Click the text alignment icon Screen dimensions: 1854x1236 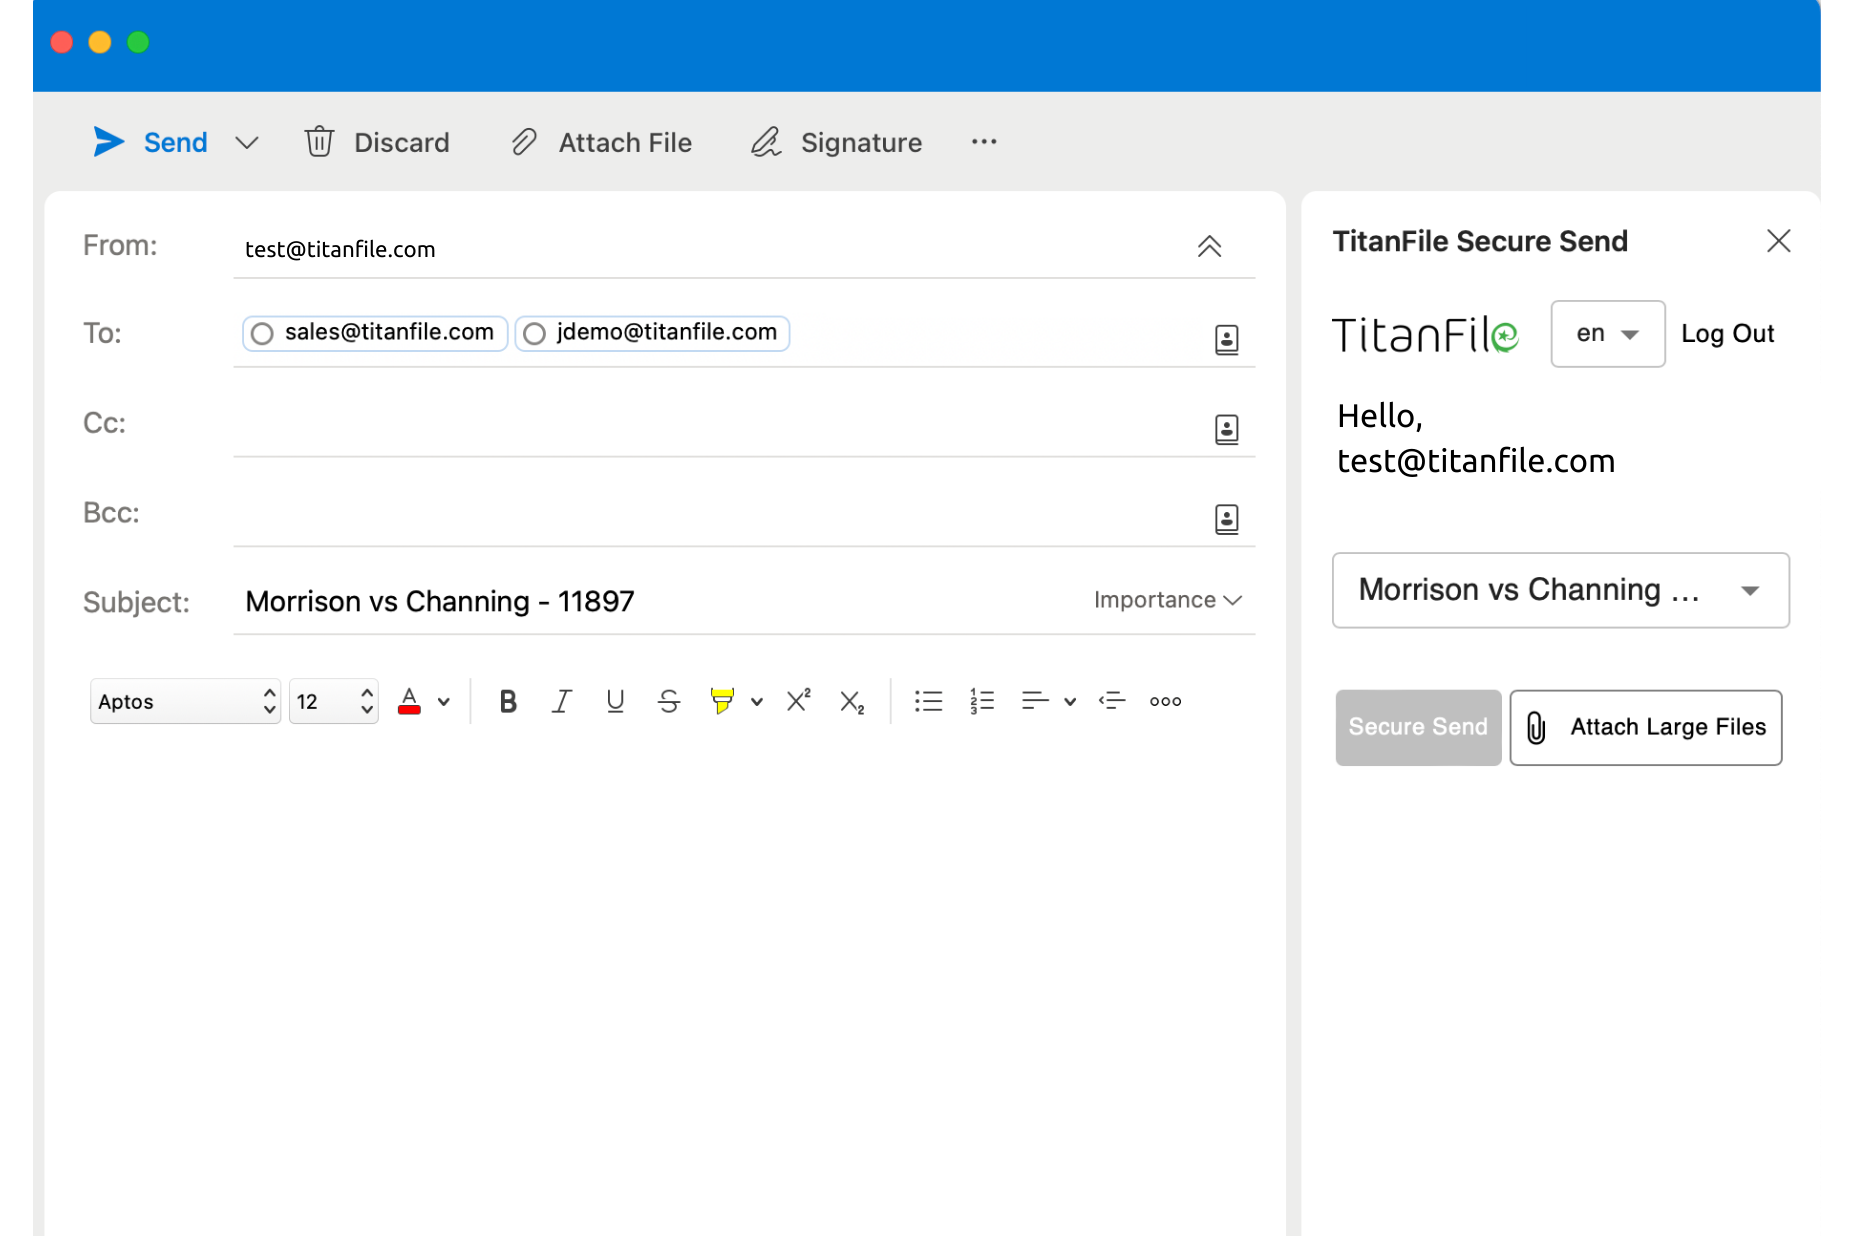click(x=1035, y=701)
